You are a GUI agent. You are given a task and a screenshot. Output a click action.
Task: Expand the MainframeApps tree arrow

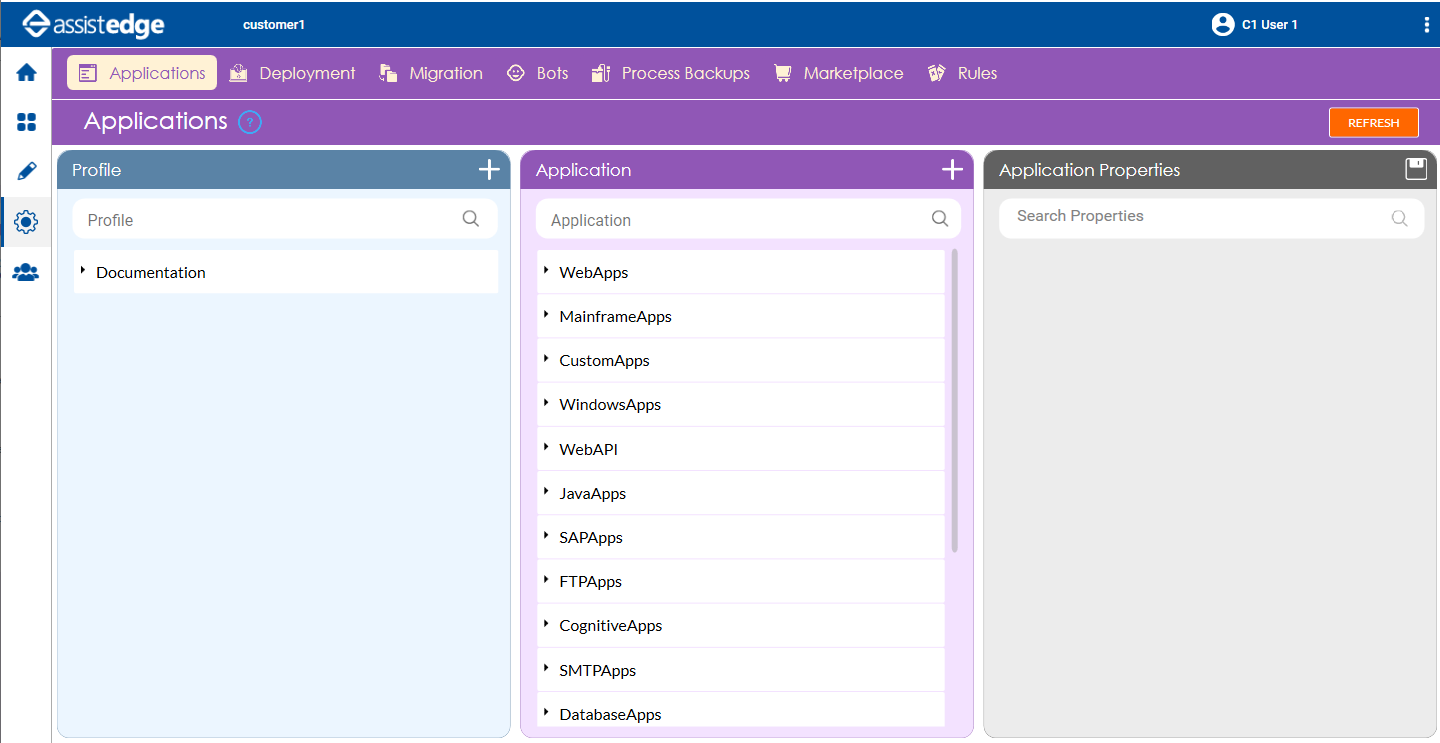pyautogui.click(x=546, y=315)
